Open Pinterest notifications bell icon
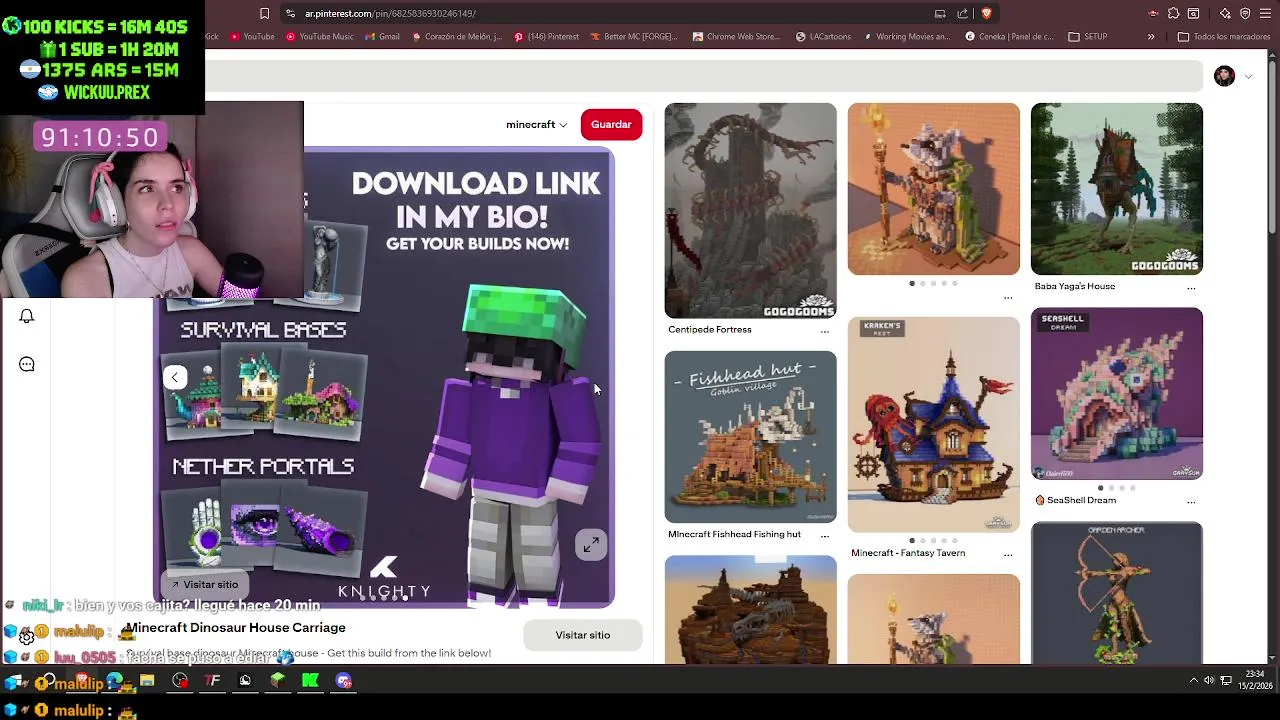Image resolution: width=1280 pixels, height=720 pixels. click(27, 316)
